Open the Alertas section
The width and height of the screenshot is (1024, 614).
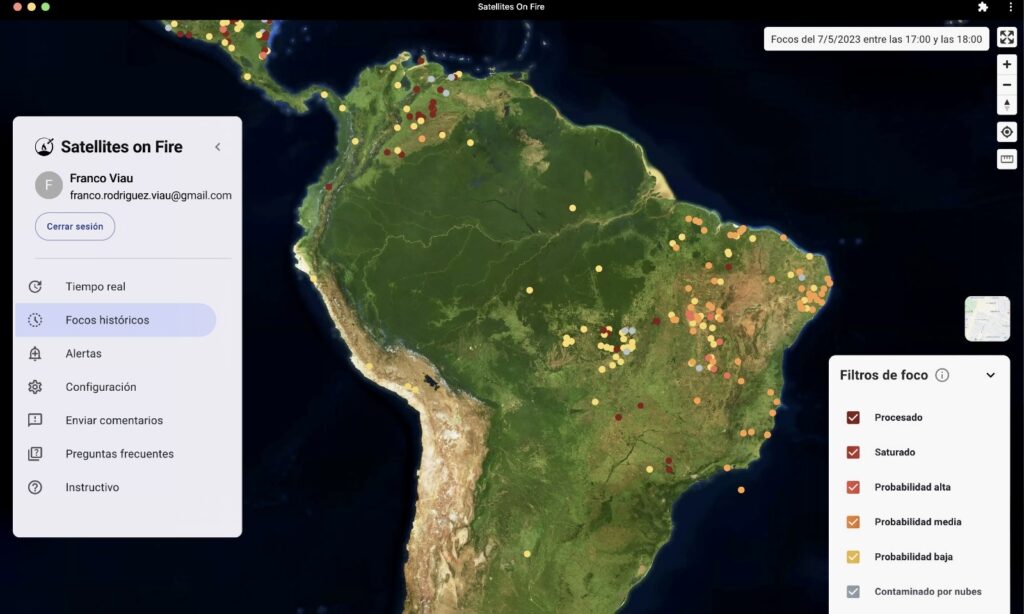point(83,354)
